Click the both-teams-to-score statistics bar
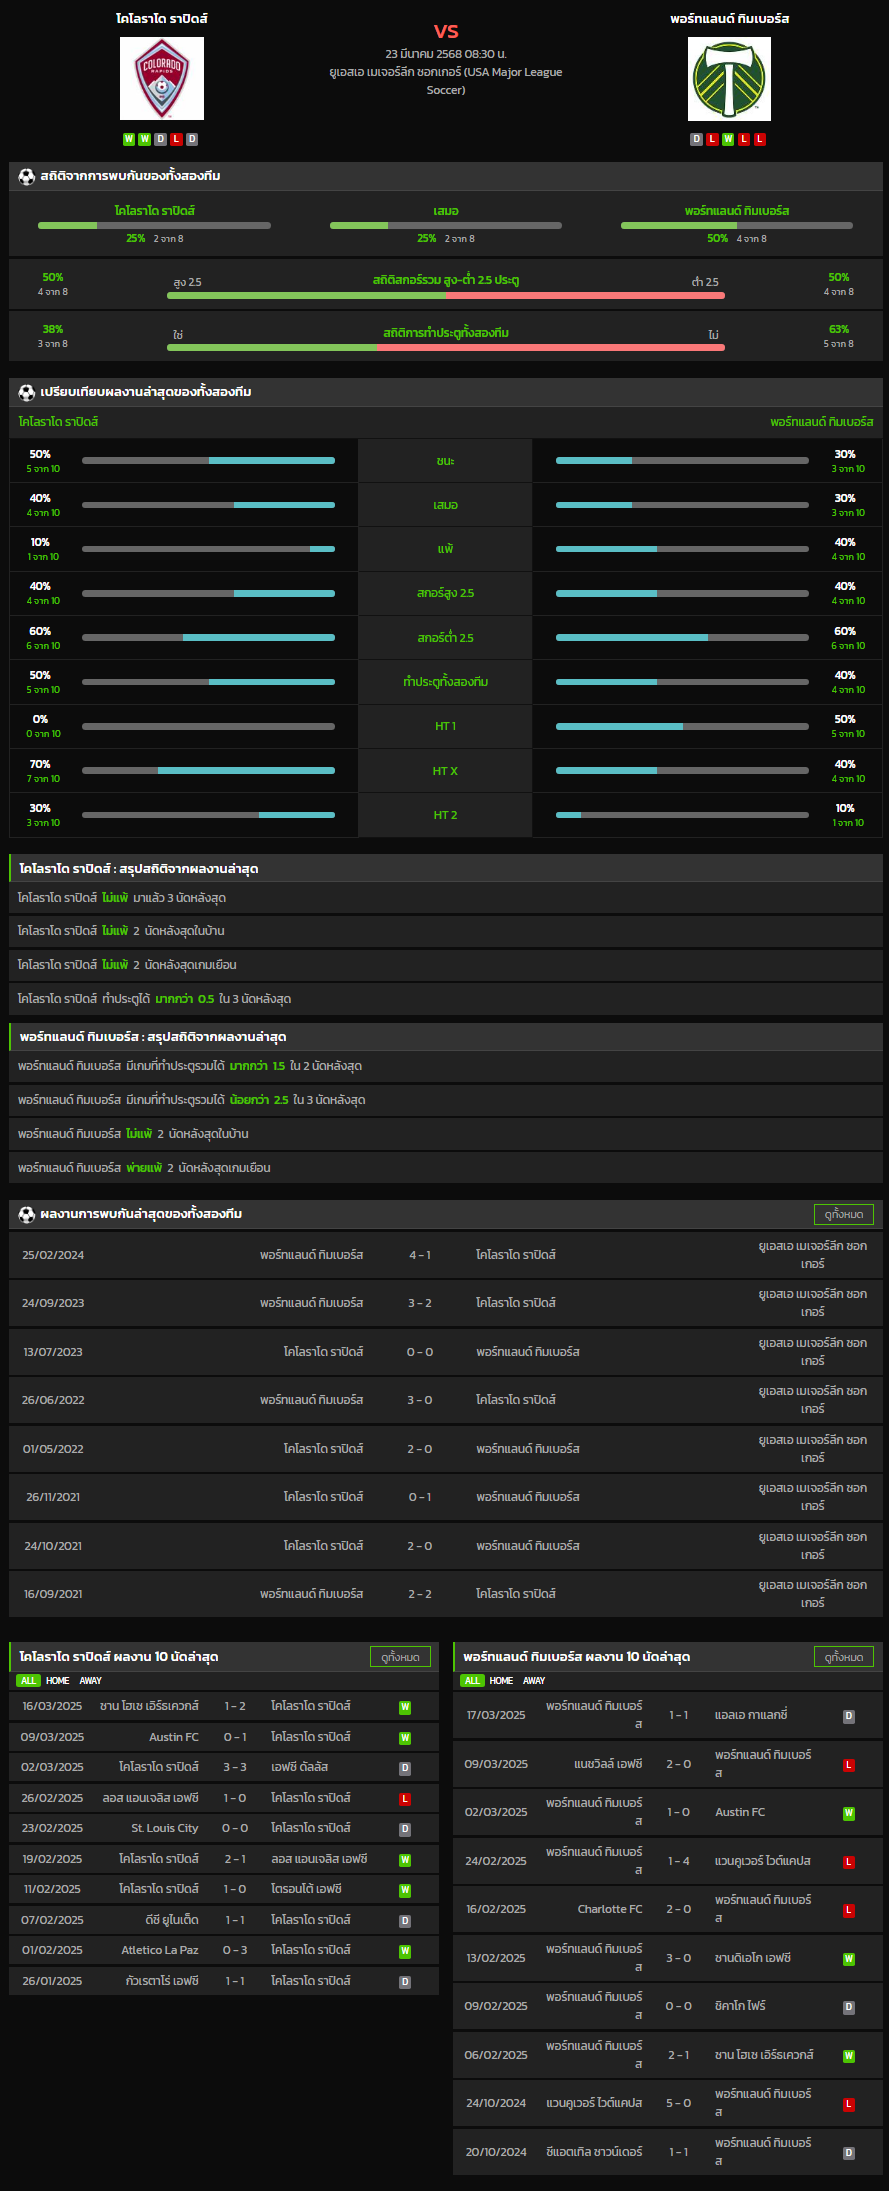 coord(446,347)
